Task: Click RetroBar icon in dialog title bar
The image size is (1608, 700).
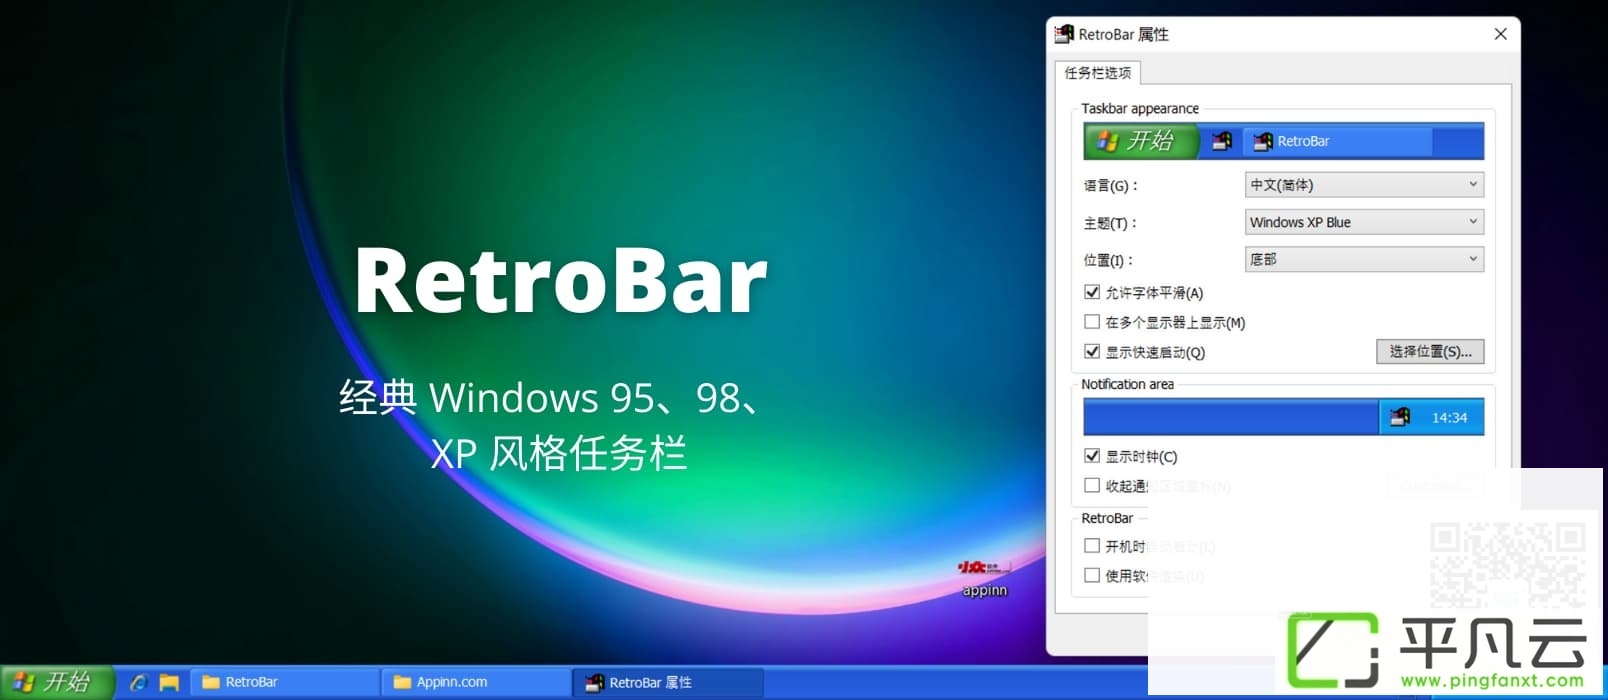Action: (x=1064, y=34)
